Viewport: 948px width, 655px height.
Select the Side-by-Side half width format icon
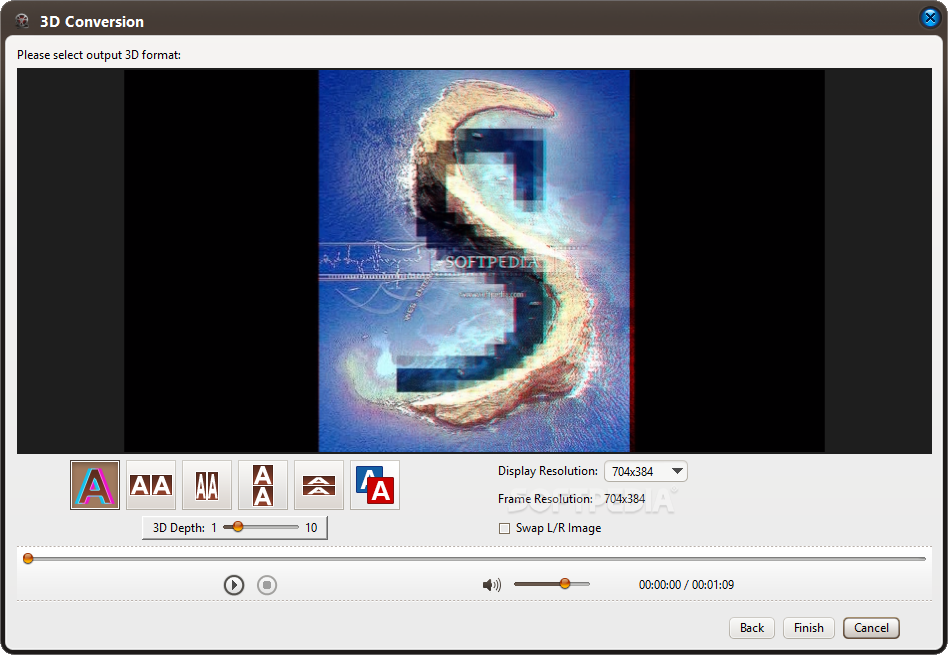207,485
